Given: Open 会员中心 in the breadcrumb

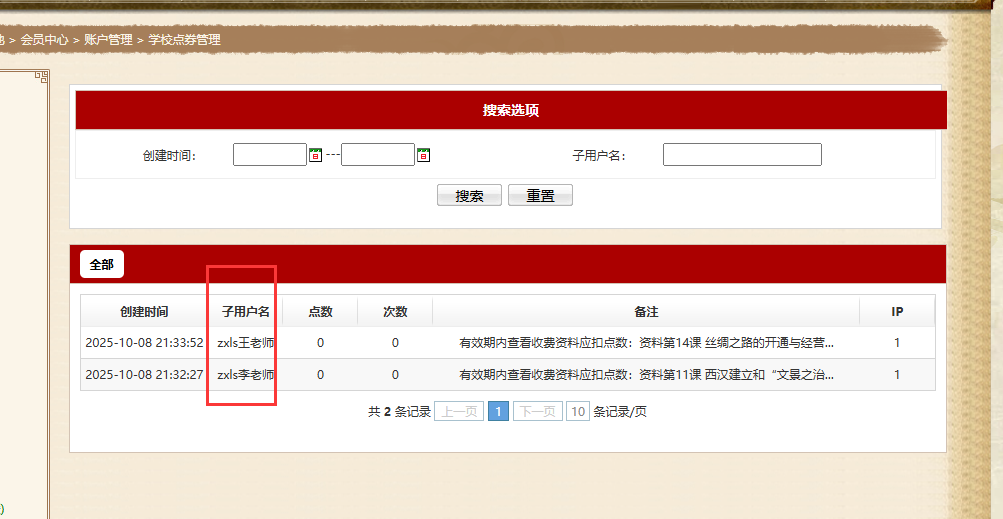Looking at the screenshot, I should pos(45,40).
